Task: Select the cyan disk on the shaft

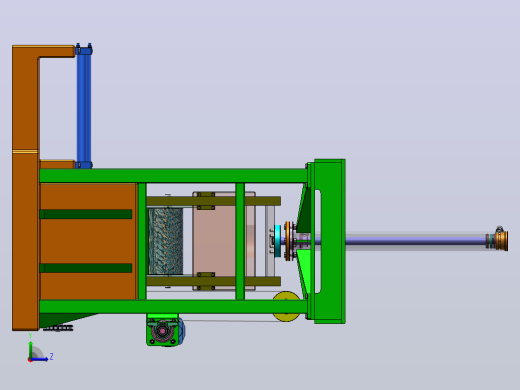Action: tap(277, 241)
